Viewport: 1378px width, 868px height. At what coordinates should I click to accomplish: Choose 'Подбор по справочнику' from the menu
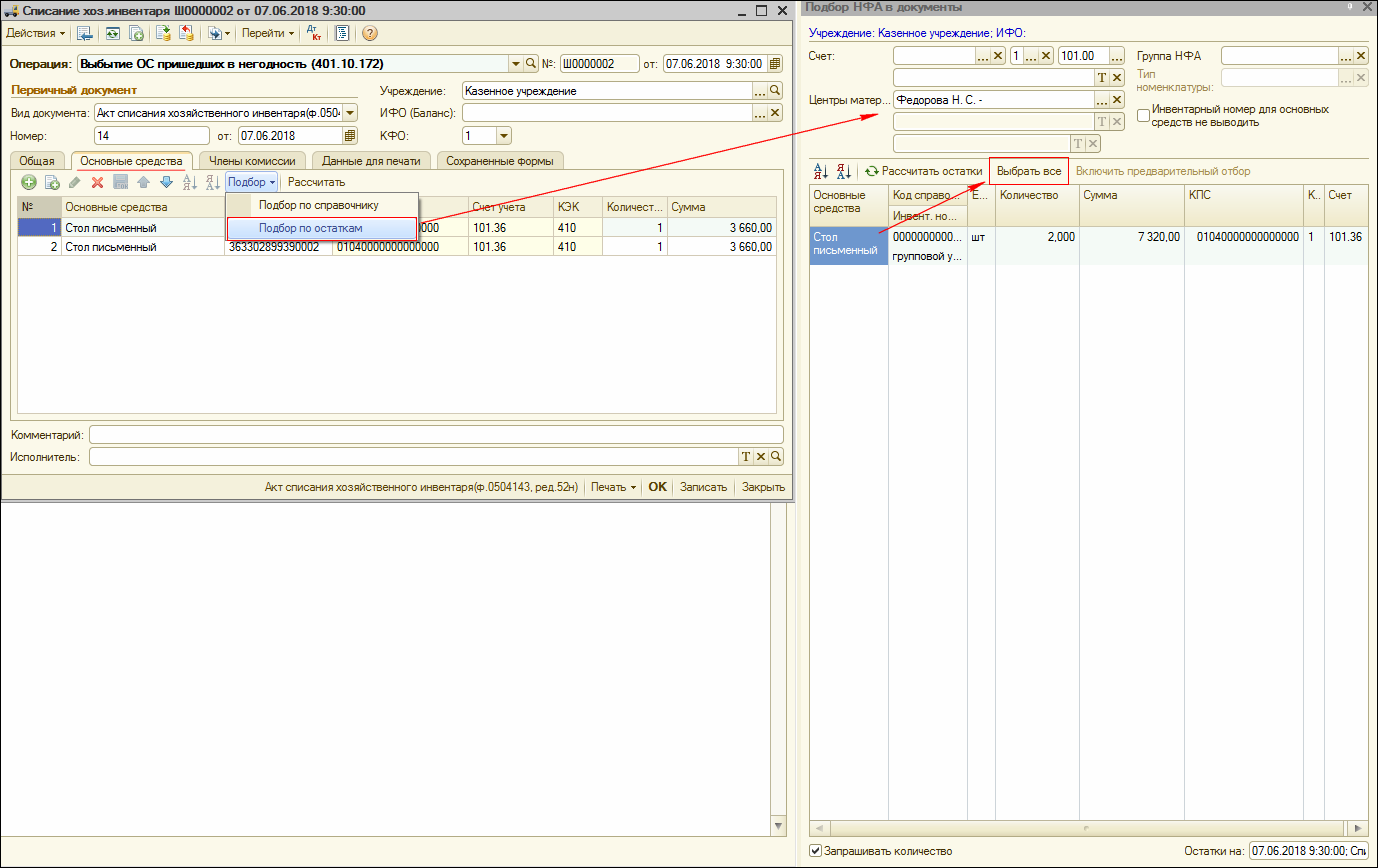click(x=319, y=205)
